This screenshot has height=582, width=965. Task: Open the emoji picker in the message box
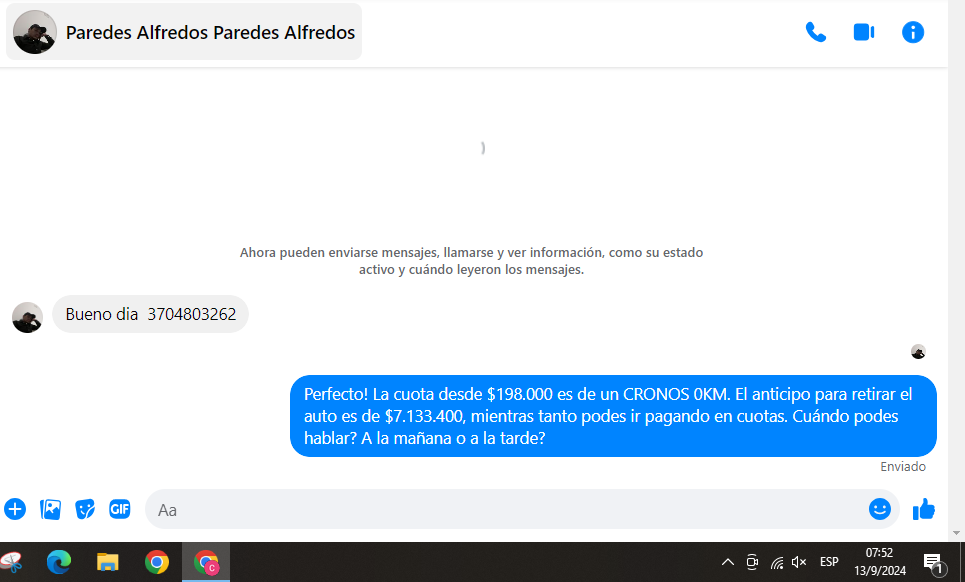pyautogui.click(x=879, y=509)
